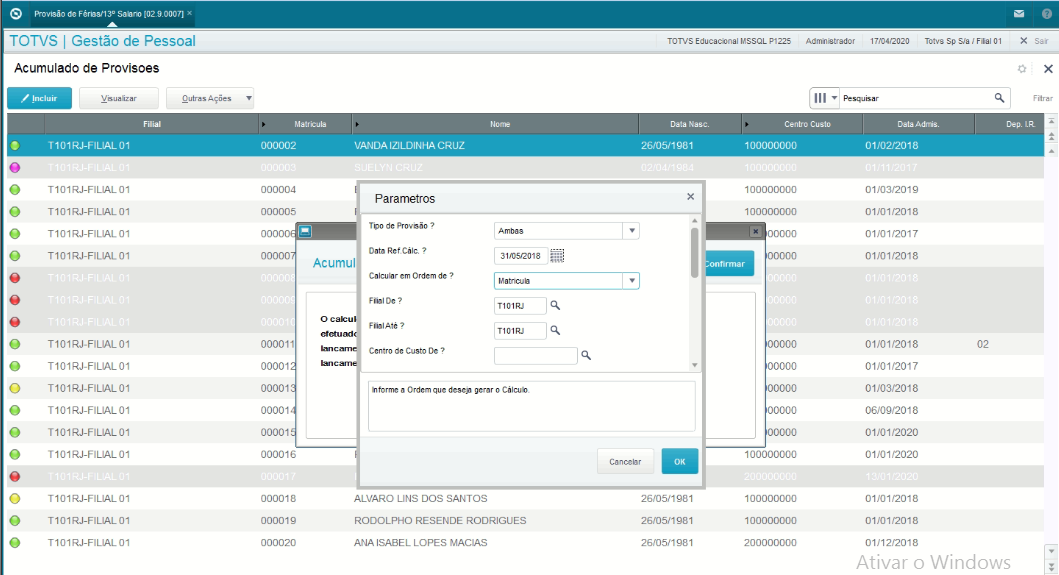Click the Parametros scrollbar down arrow
Screen dimensions: 1059x575
pos(694,366)
